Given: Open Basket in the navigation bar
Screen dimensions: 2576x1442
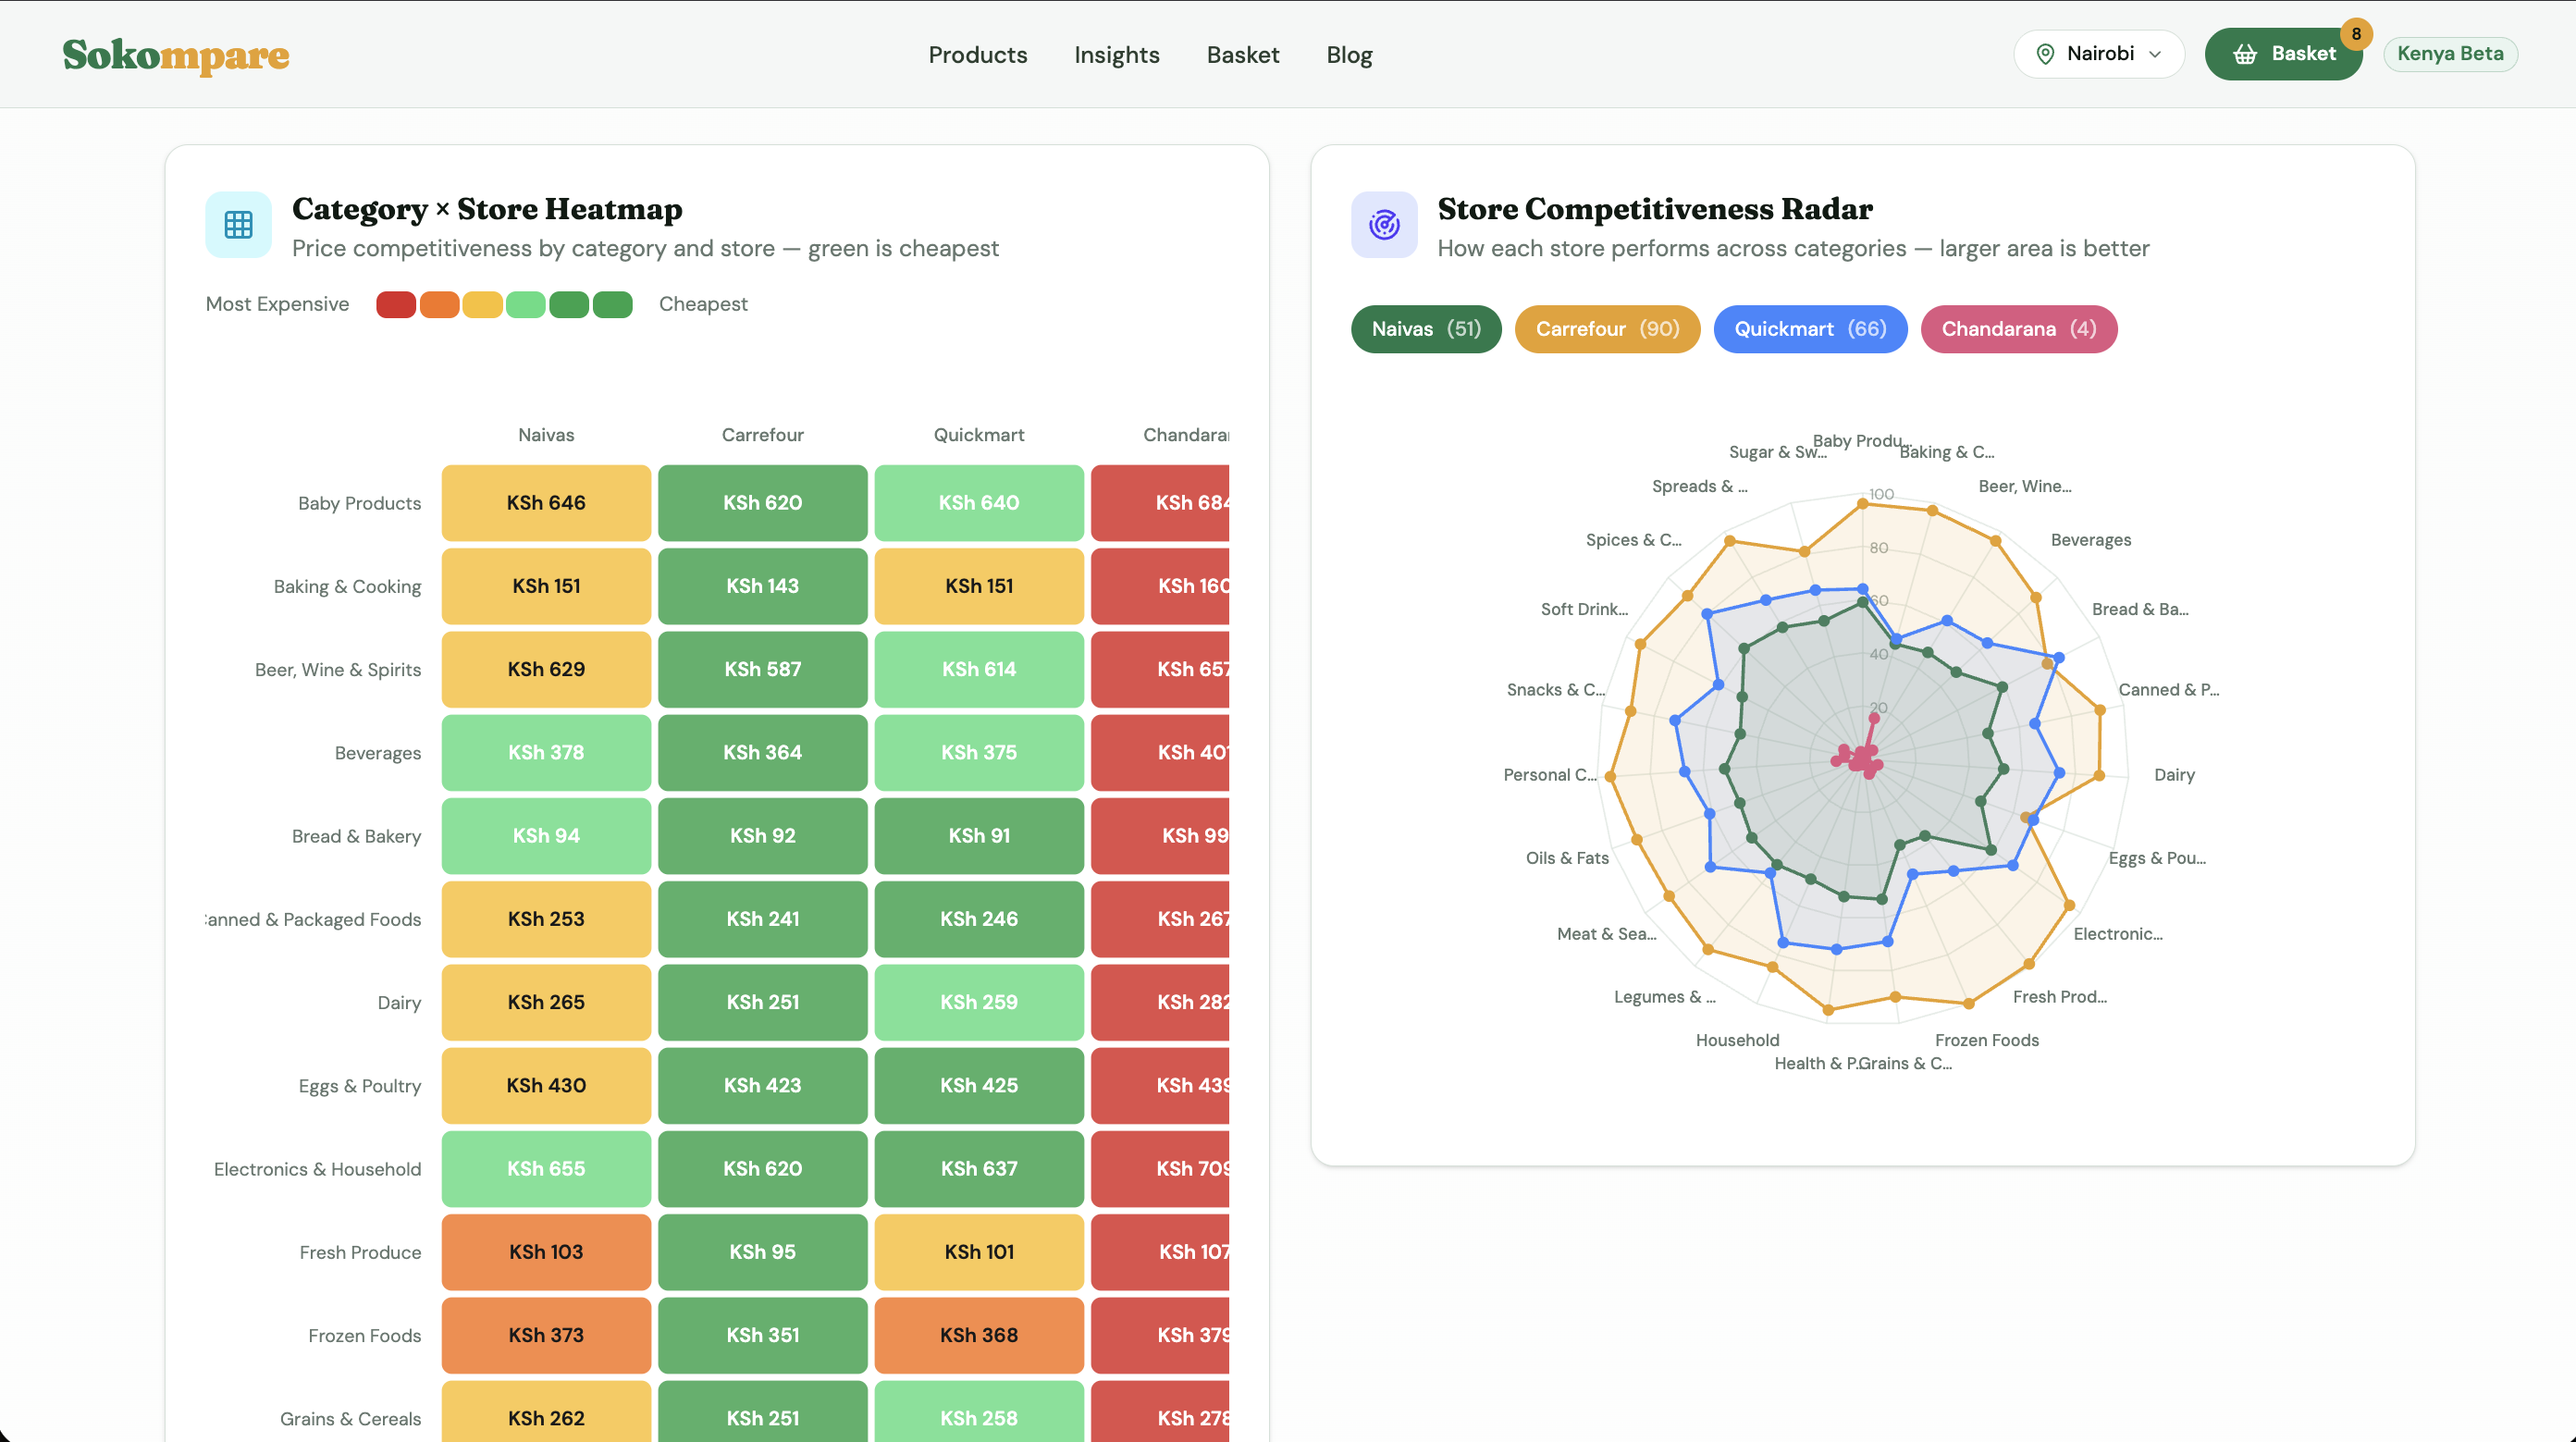Looking at the screenshot, I should click(1243, 55).
